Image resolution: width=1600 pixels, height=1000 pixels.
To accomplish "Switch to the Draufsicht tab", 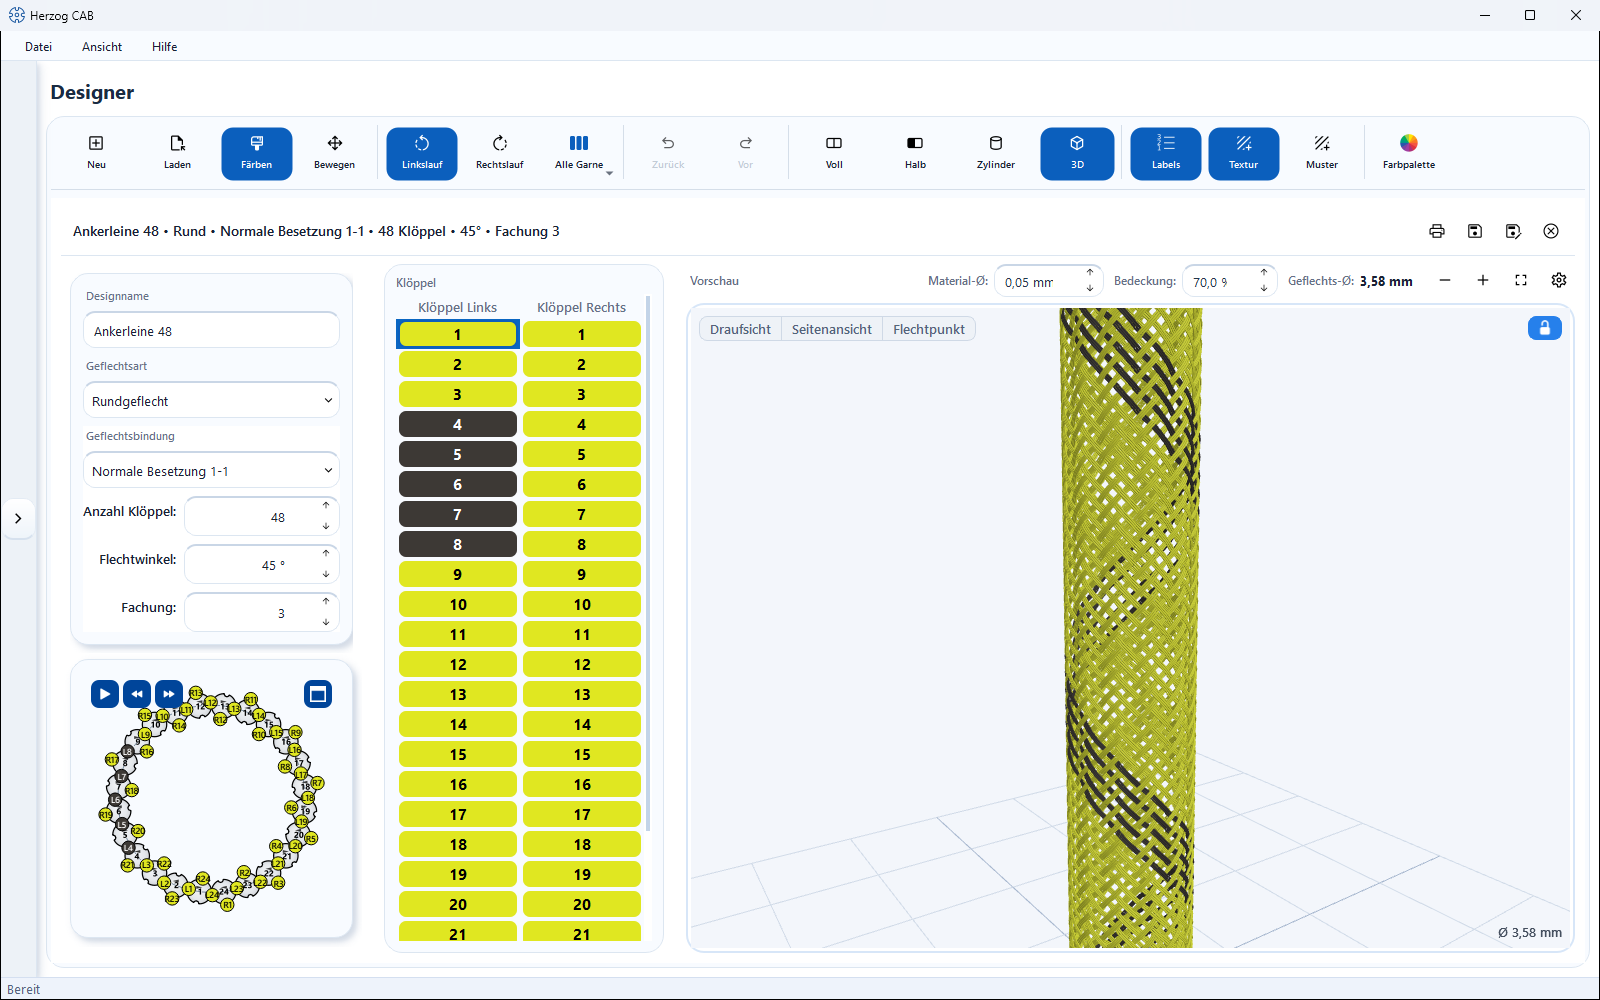I will pyautogui.click(x=740, y=329).
